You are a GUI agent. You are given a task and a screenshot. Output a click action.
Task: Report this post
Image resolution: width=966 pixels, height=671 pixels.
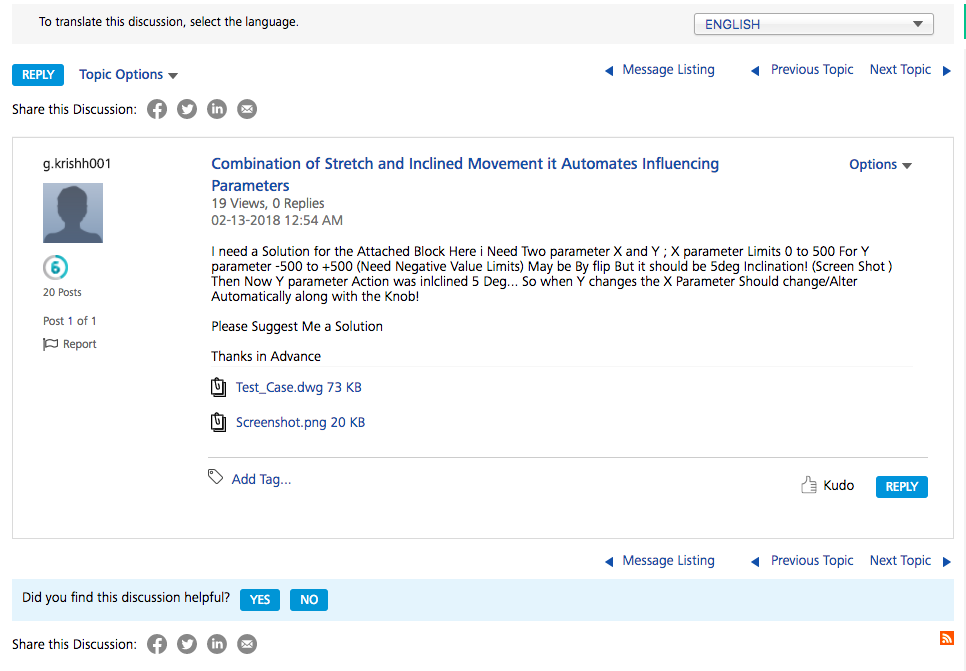(70, 344)
